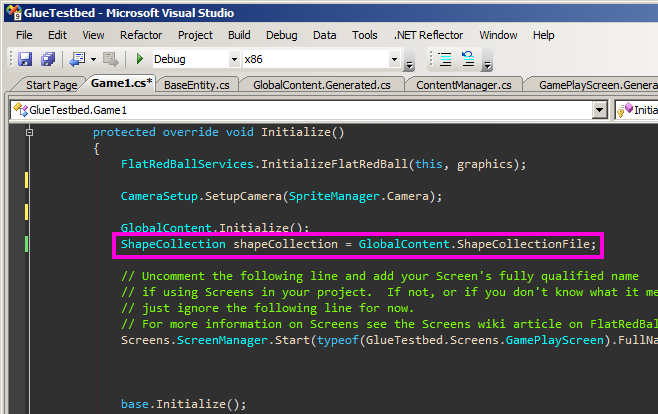658x414 pixels.
Task: Switch to GlobalContent.Generated.cs tab
Action: coord(321,85)
